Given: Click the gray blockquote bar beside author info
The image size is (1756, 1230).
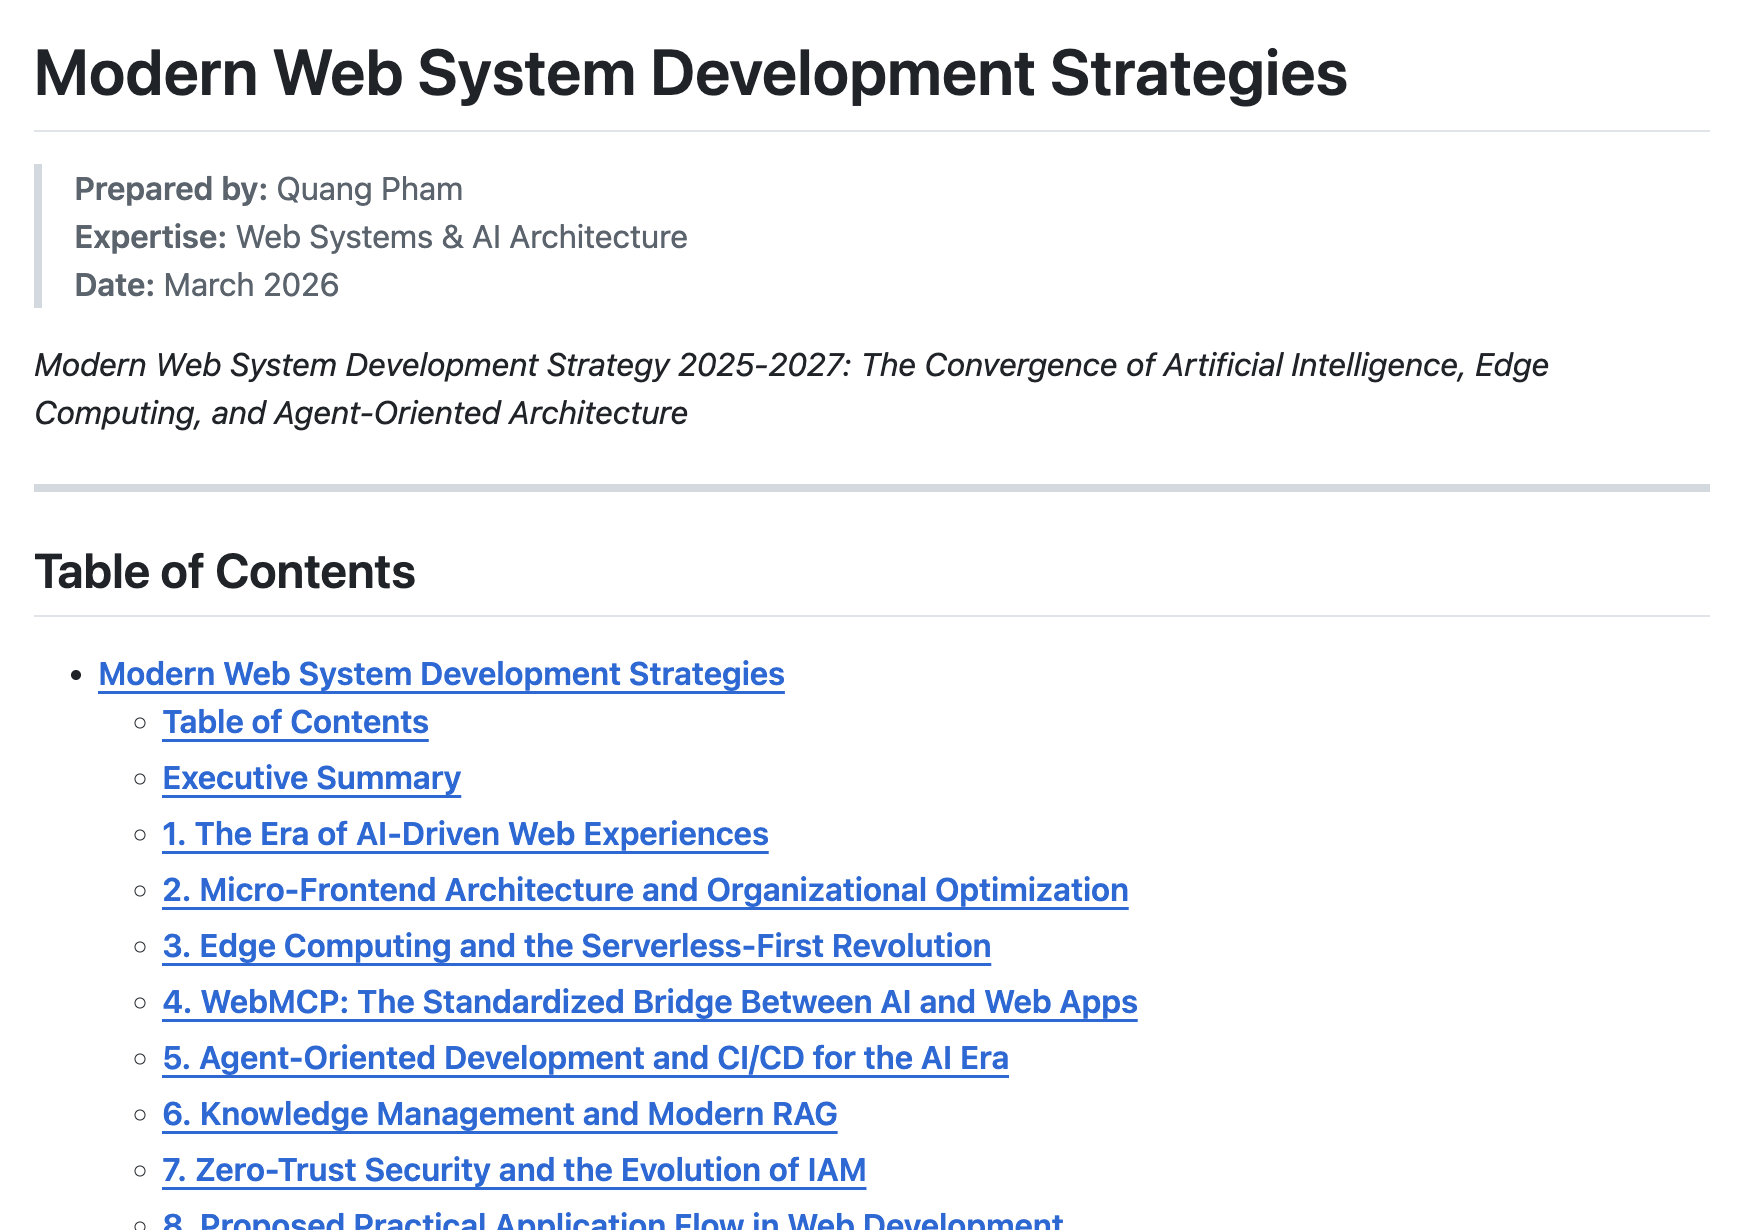Looking at the screenshot, I should tap(38, 236).
